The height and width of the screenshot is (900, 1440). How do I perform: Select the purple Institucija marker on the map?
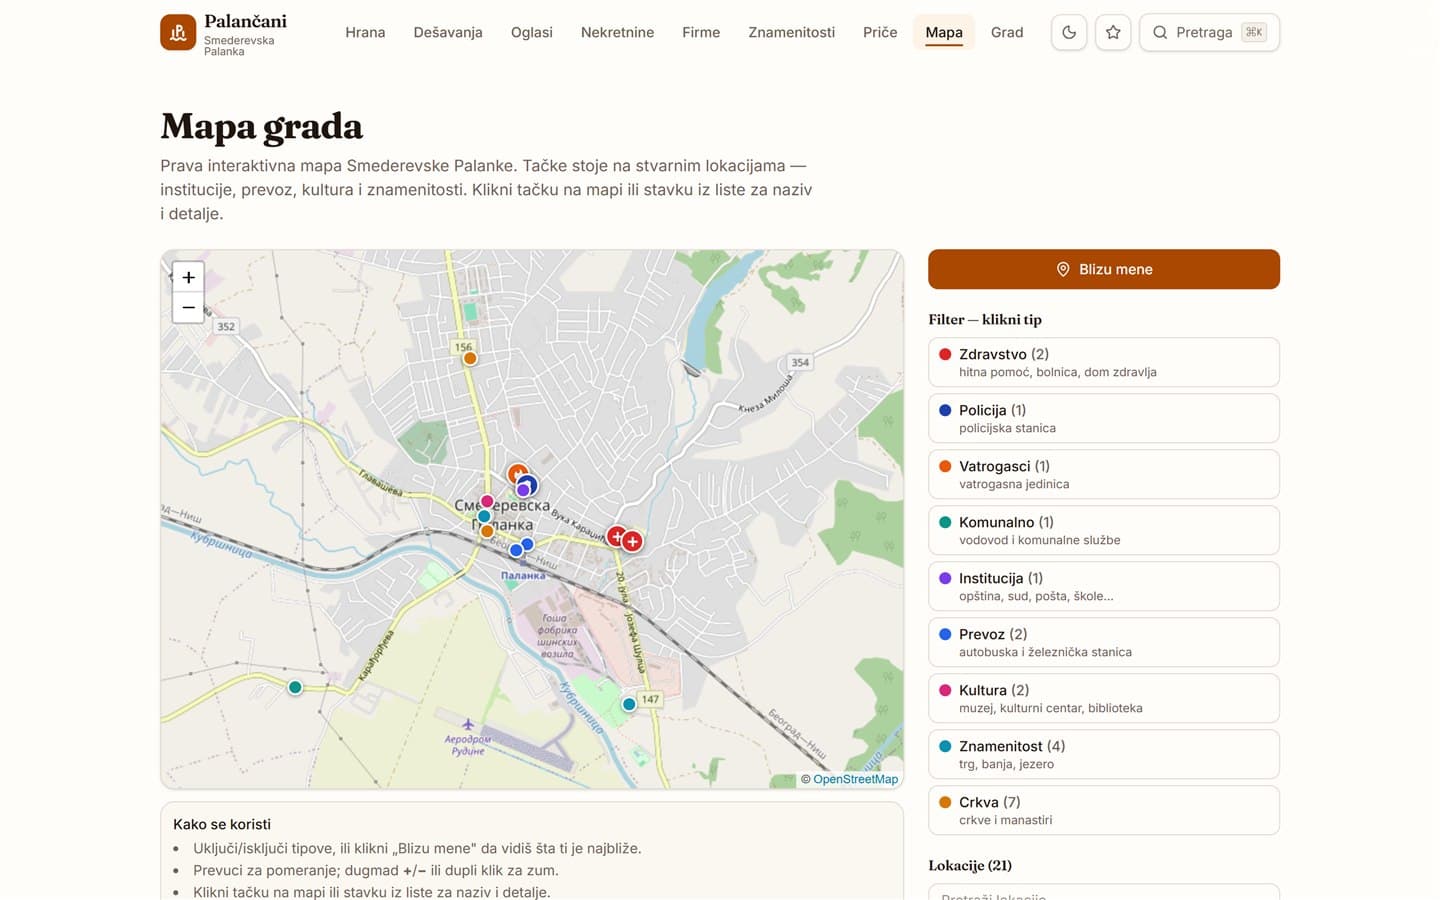click(523, 490)
